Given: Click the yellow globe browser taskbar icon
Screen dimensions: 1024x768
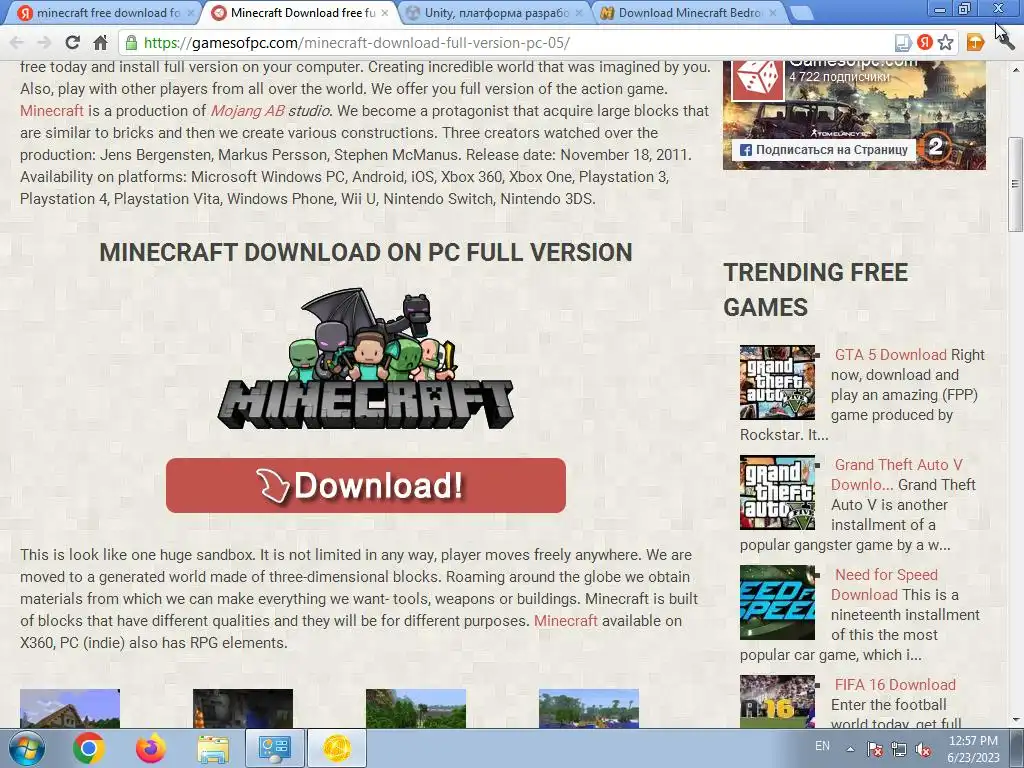Looking at the screenshot, I should click(x=337, y=748).
